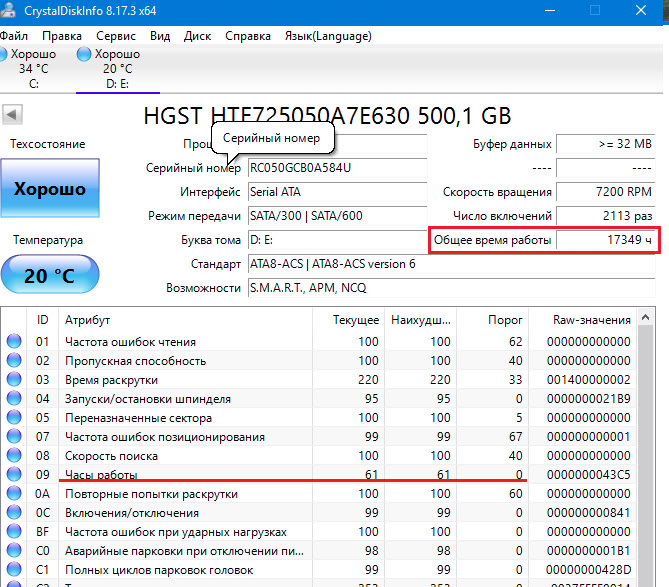Click the ATA8-ACS standard field

(x=451, y=264)
